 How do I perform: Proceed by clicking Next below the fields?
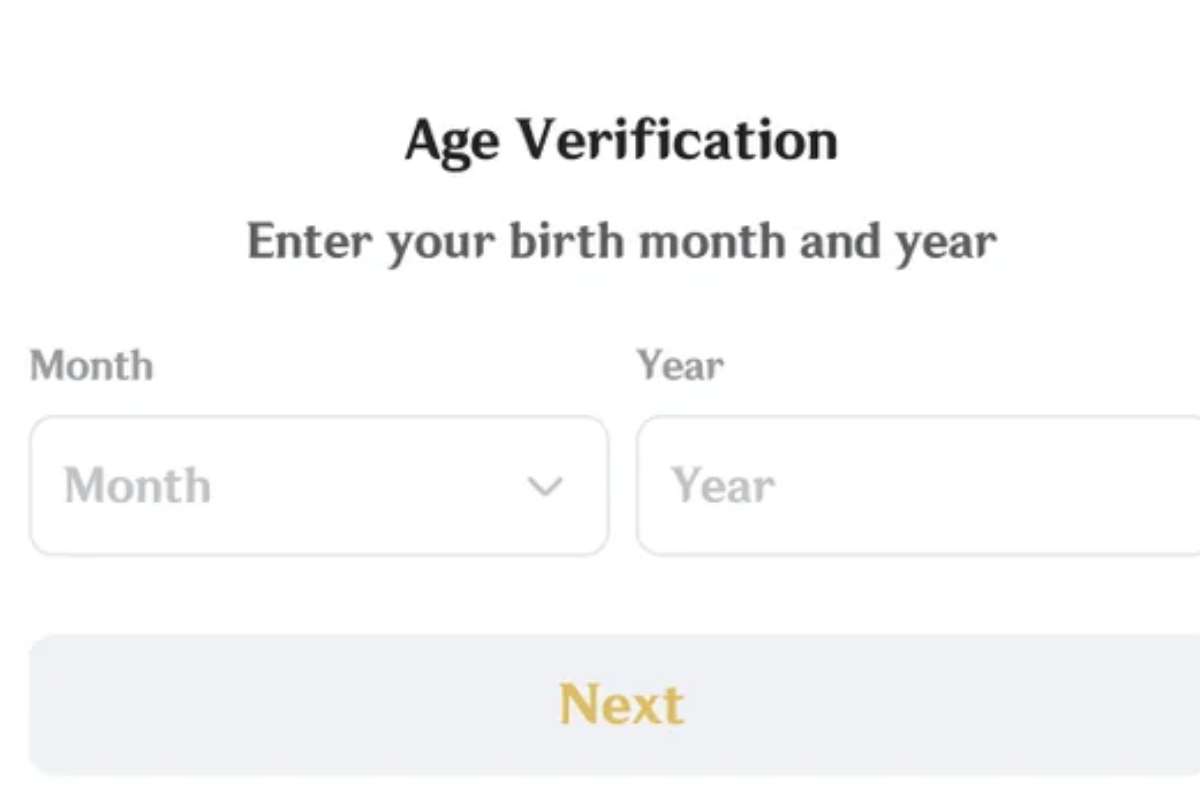tap(621, 705)
